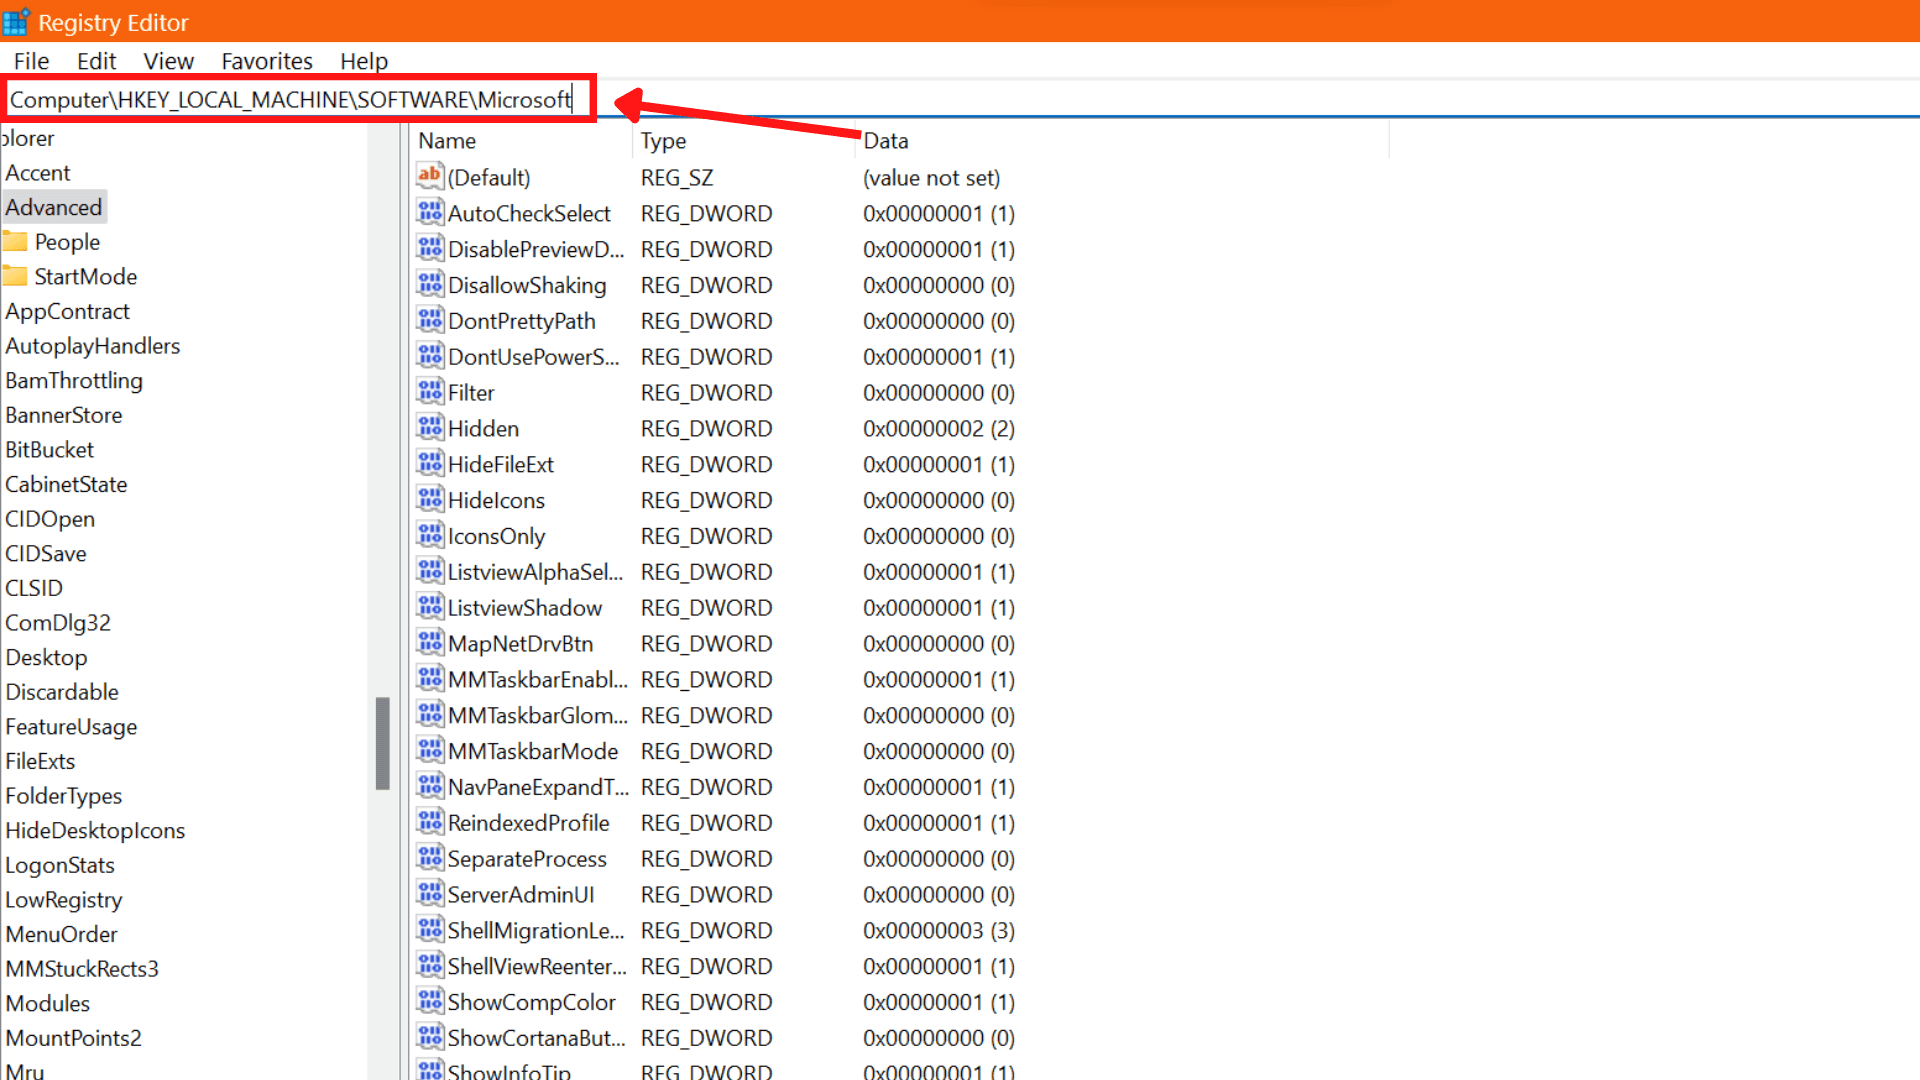Select the Advanced key in the tree
1920x1080 pixels.
[x=54, y=207]
